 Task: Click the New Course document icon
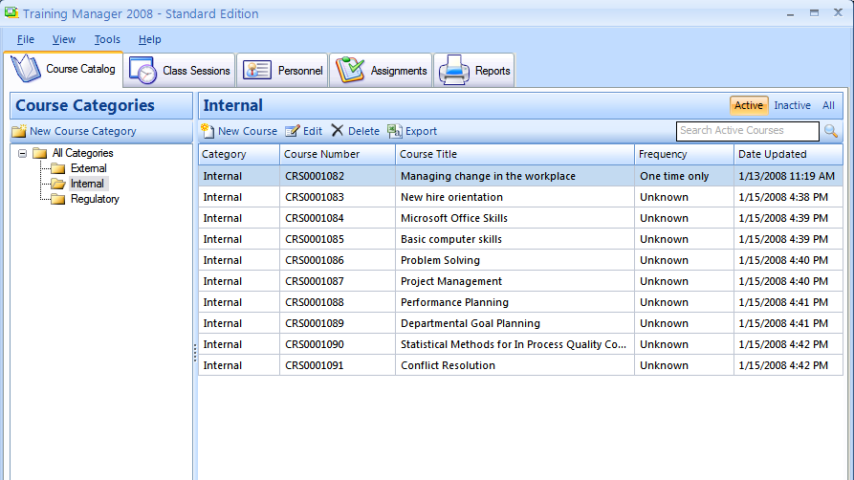point(208,131)
